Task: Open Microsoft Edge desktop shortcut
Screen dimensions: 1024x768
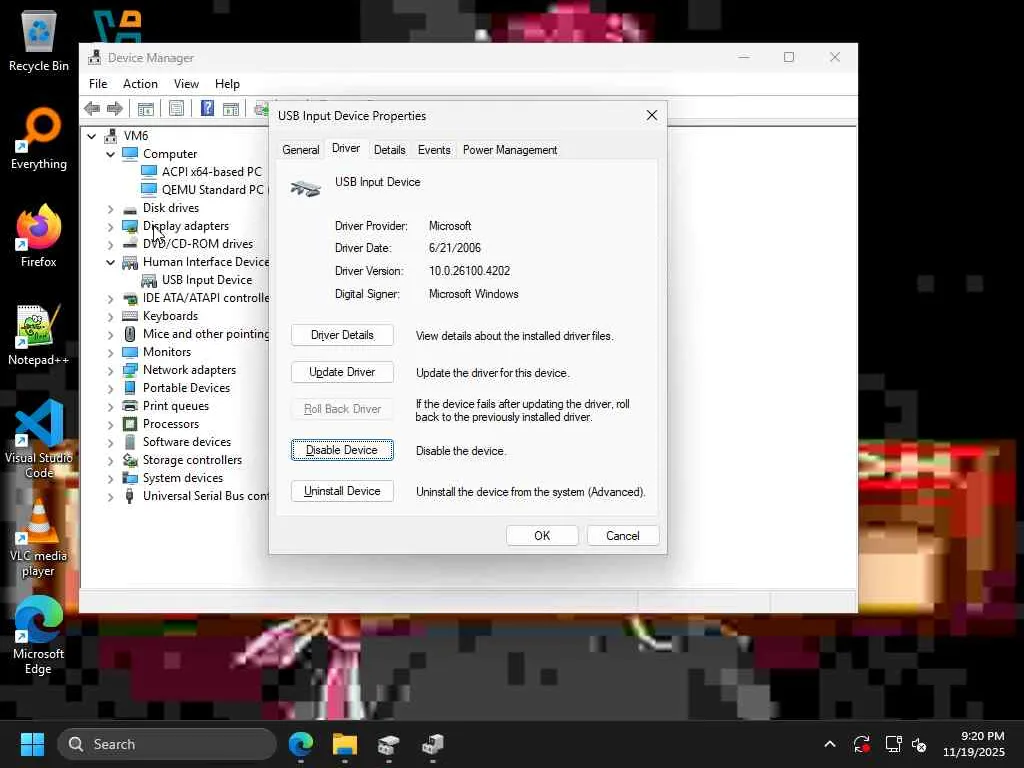Action: tap(39, 635)
